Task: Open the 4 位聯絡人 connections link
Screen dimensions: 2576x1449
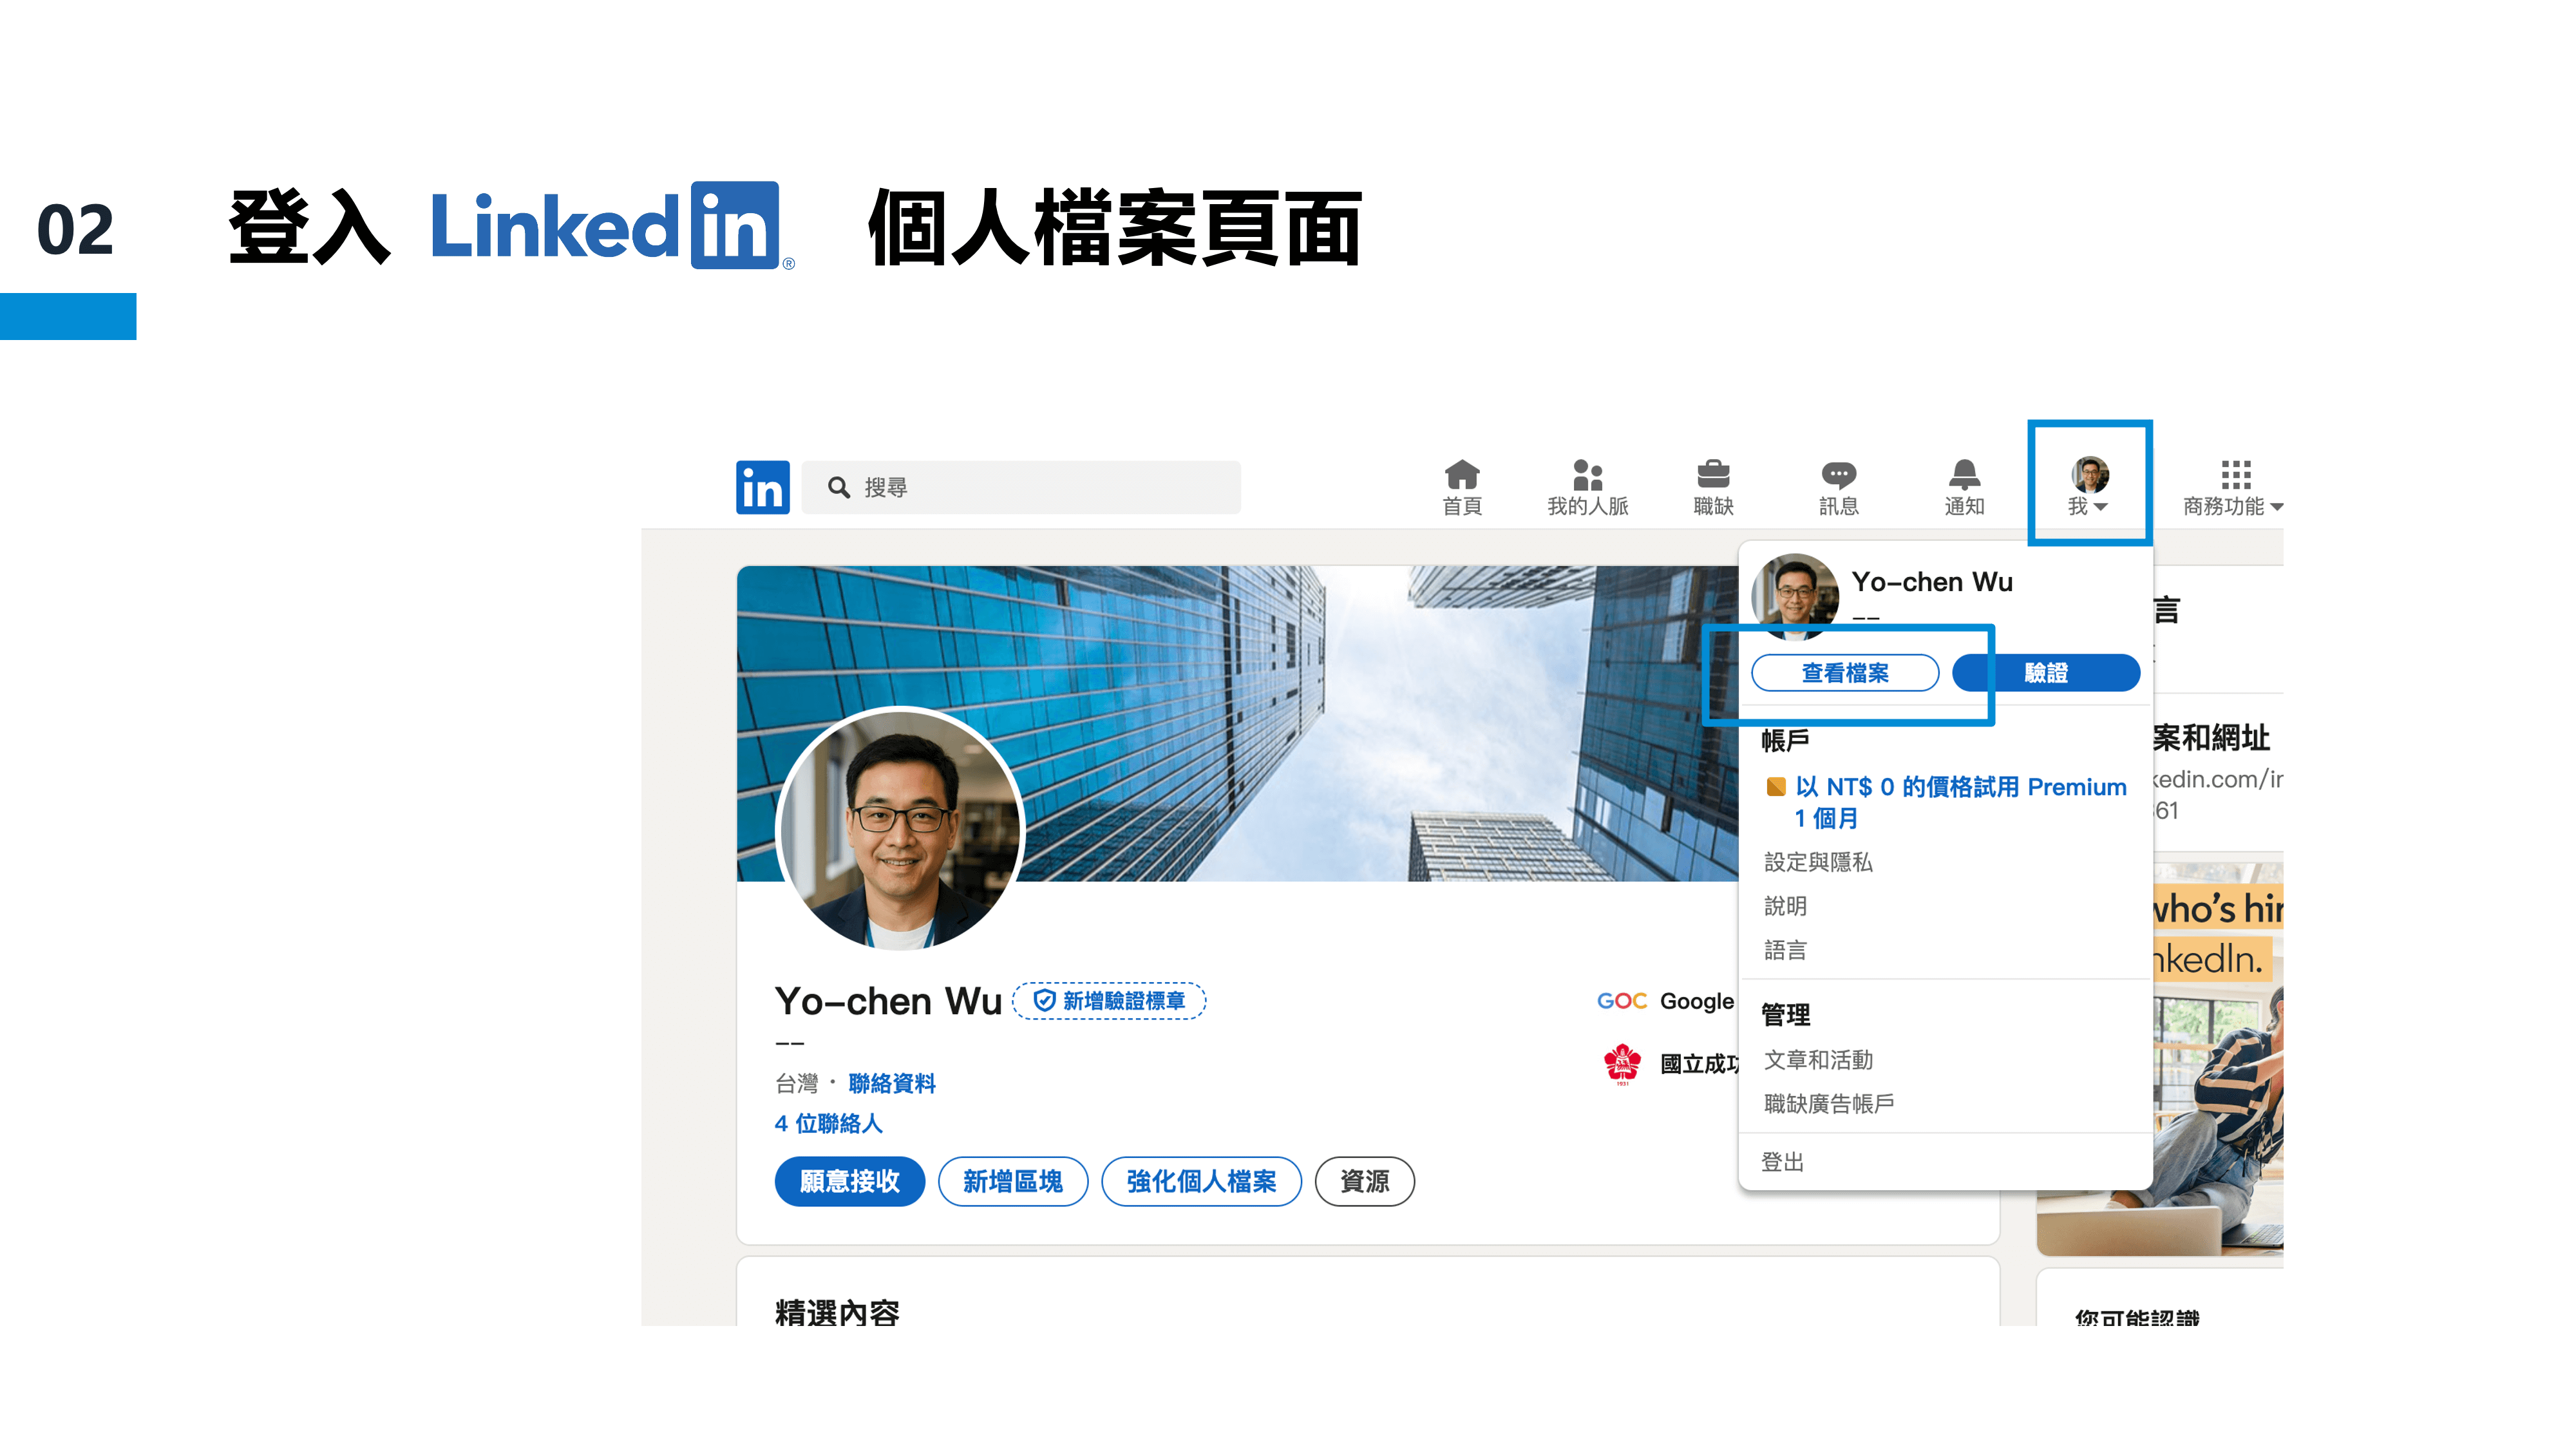Action: pyautogui.click(x=828, y=1124)
